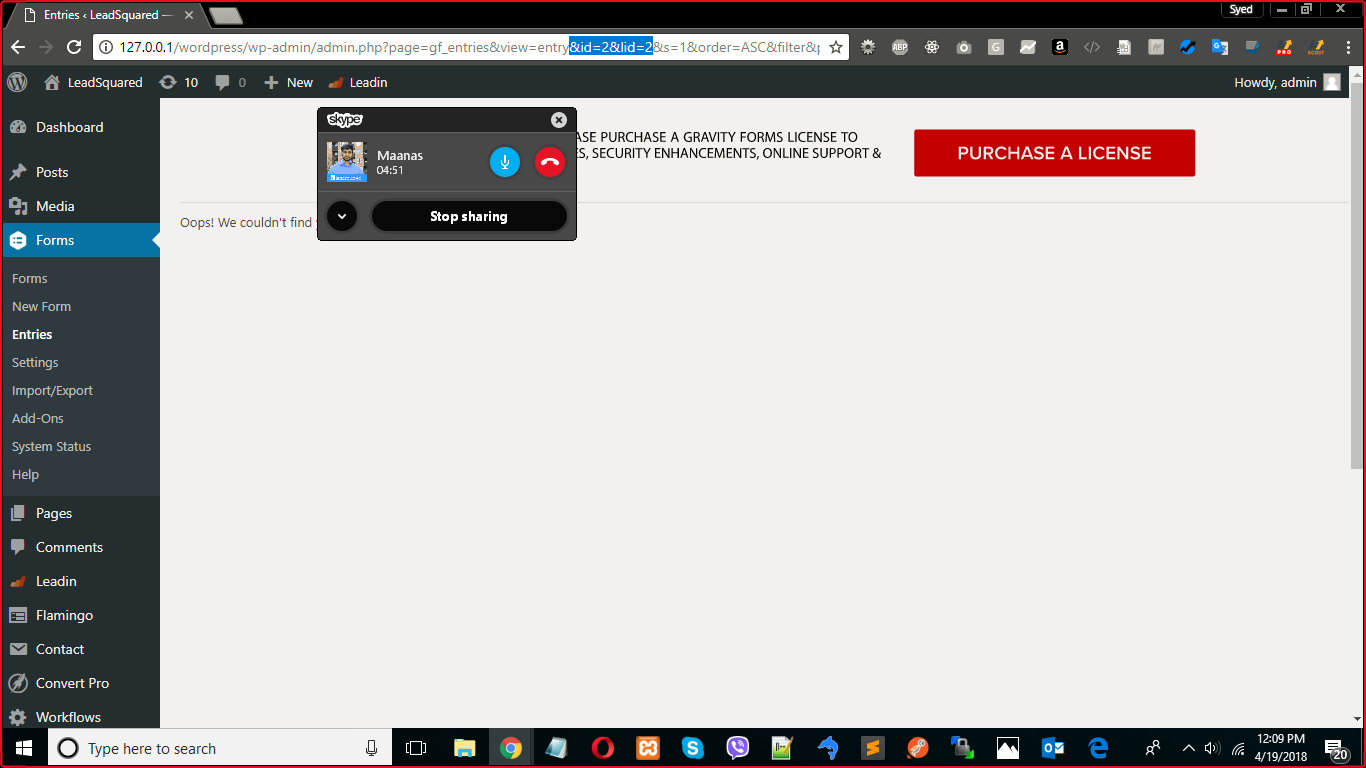Screen dimensions: 1366x768
Task: Open the React Developer Tools extension
Action: click(932, 47)
